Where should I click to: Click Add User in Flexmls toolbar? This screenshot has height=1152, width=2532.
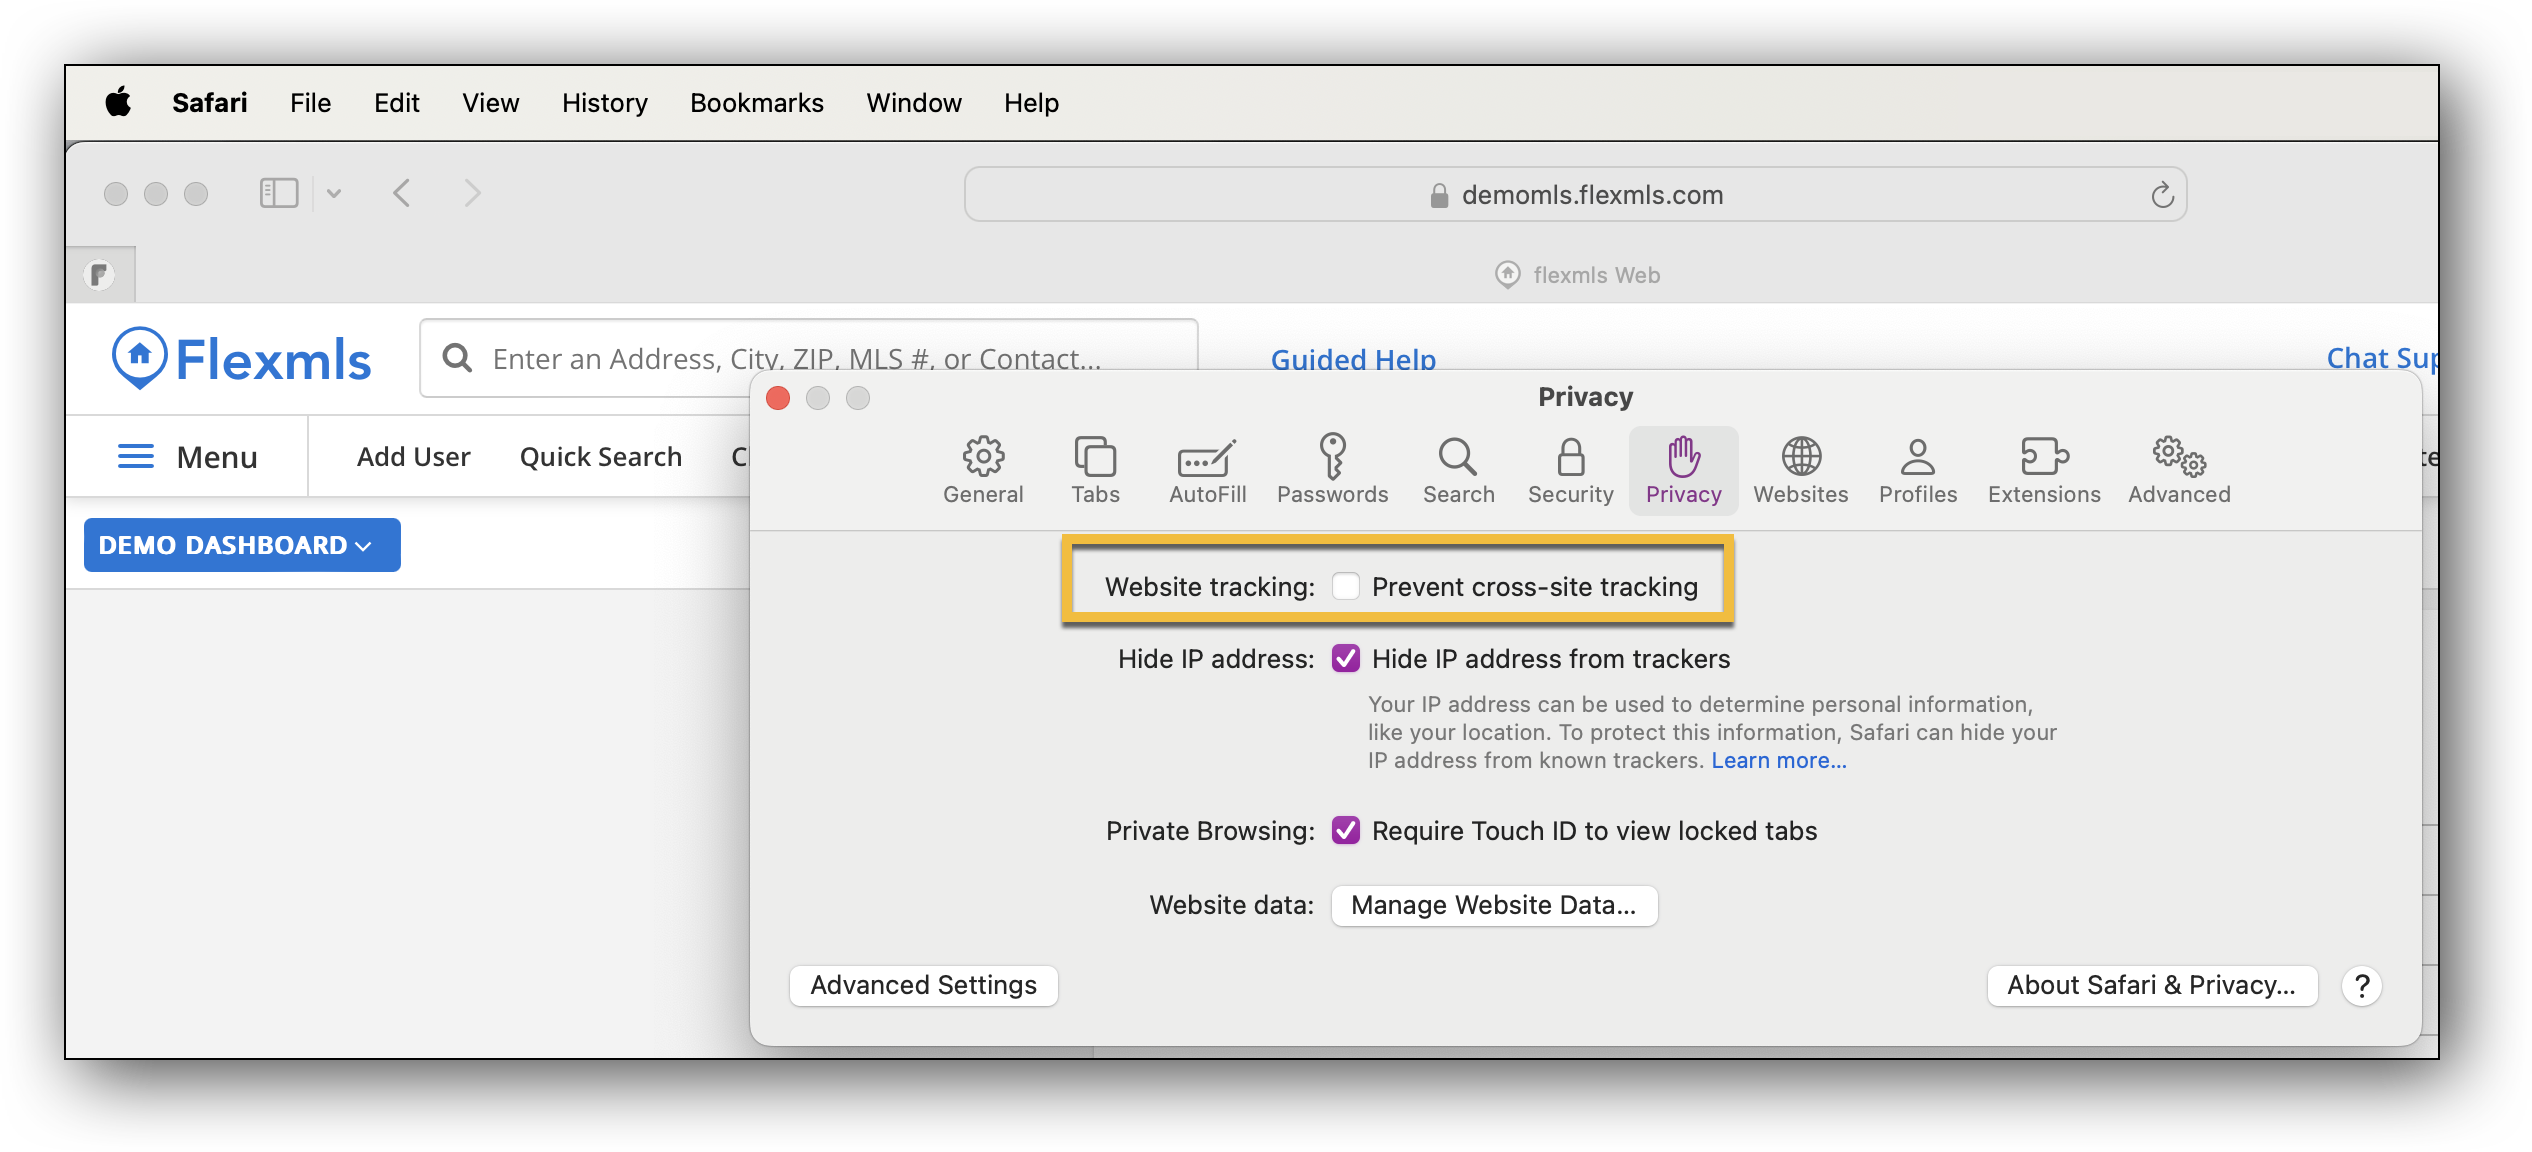coord(413,456)
